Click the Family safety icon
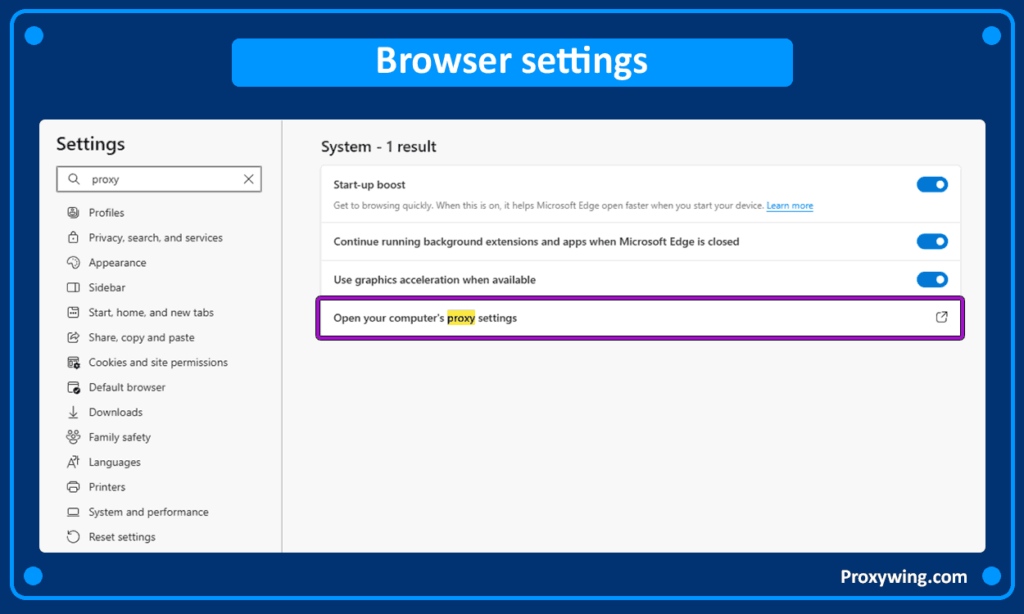The width and height of the screenshot is (1024, 614). click(x=73, y=437)
